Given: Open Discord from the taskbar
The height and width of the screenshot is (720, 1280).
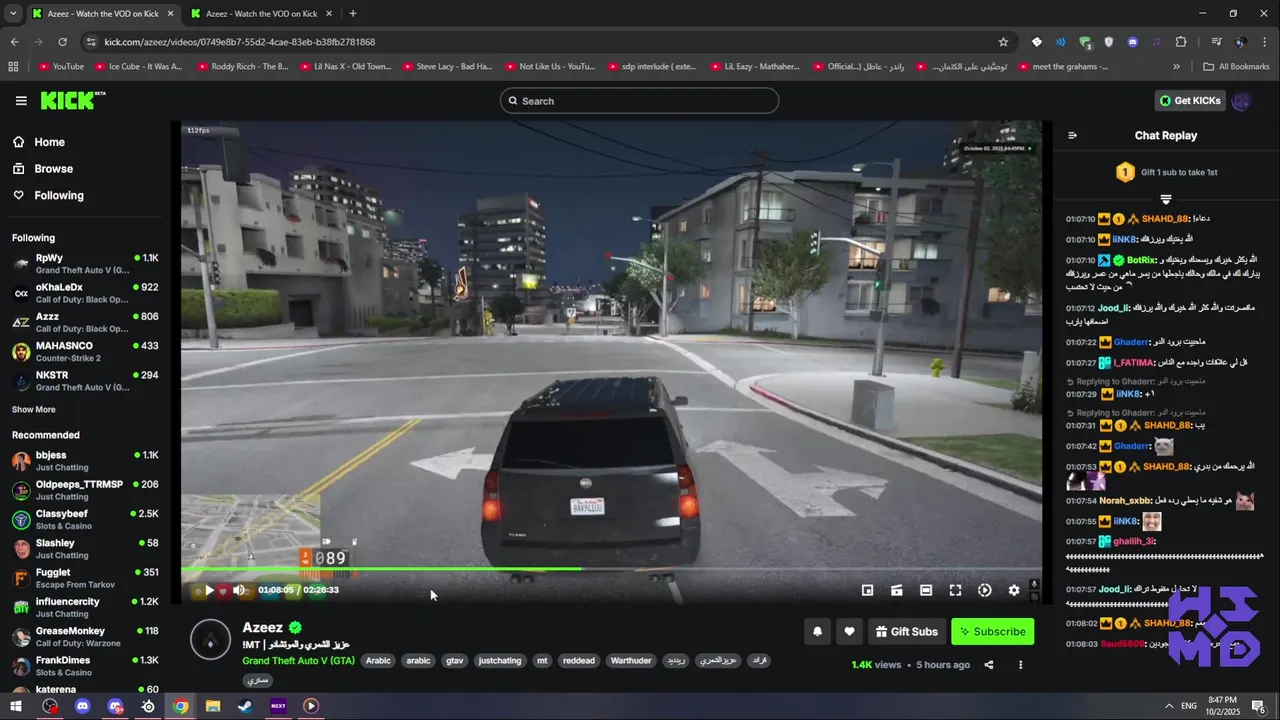Looking at the screenshot, I should (x=82, y=706).
